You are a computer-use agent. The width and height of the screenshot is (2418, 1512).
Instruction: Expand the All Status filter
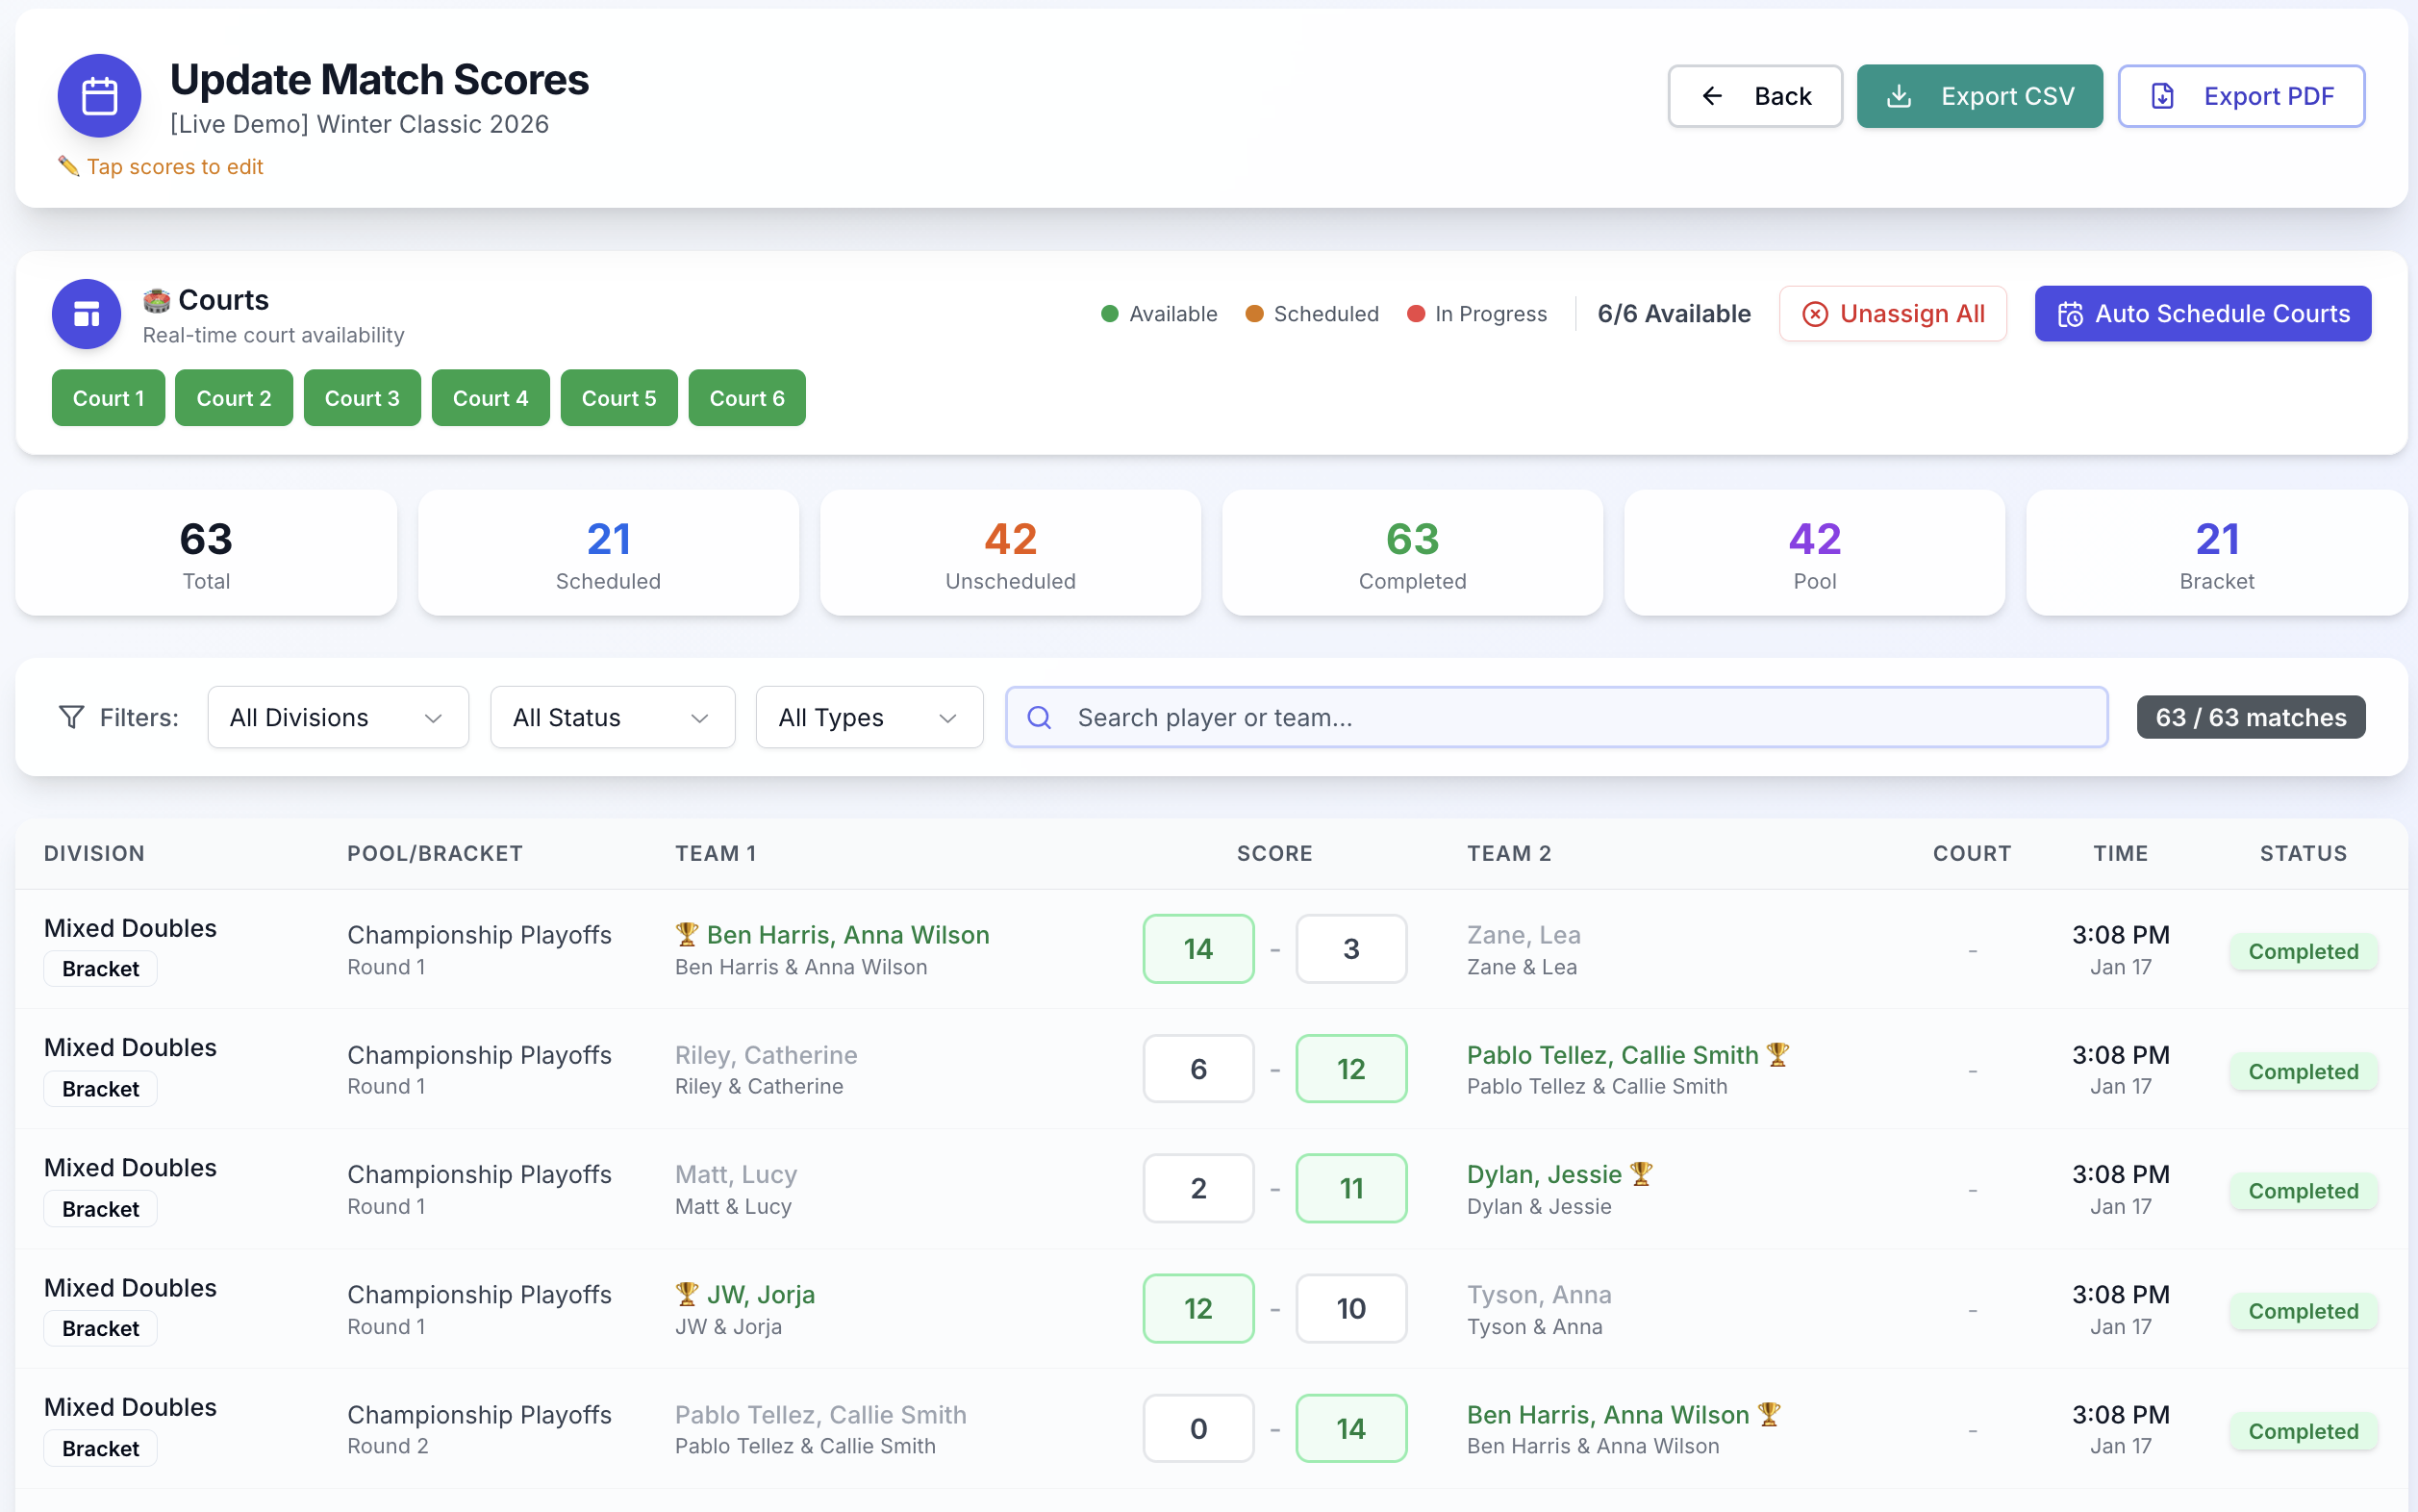pyautogui.click(x=612, y=717)
